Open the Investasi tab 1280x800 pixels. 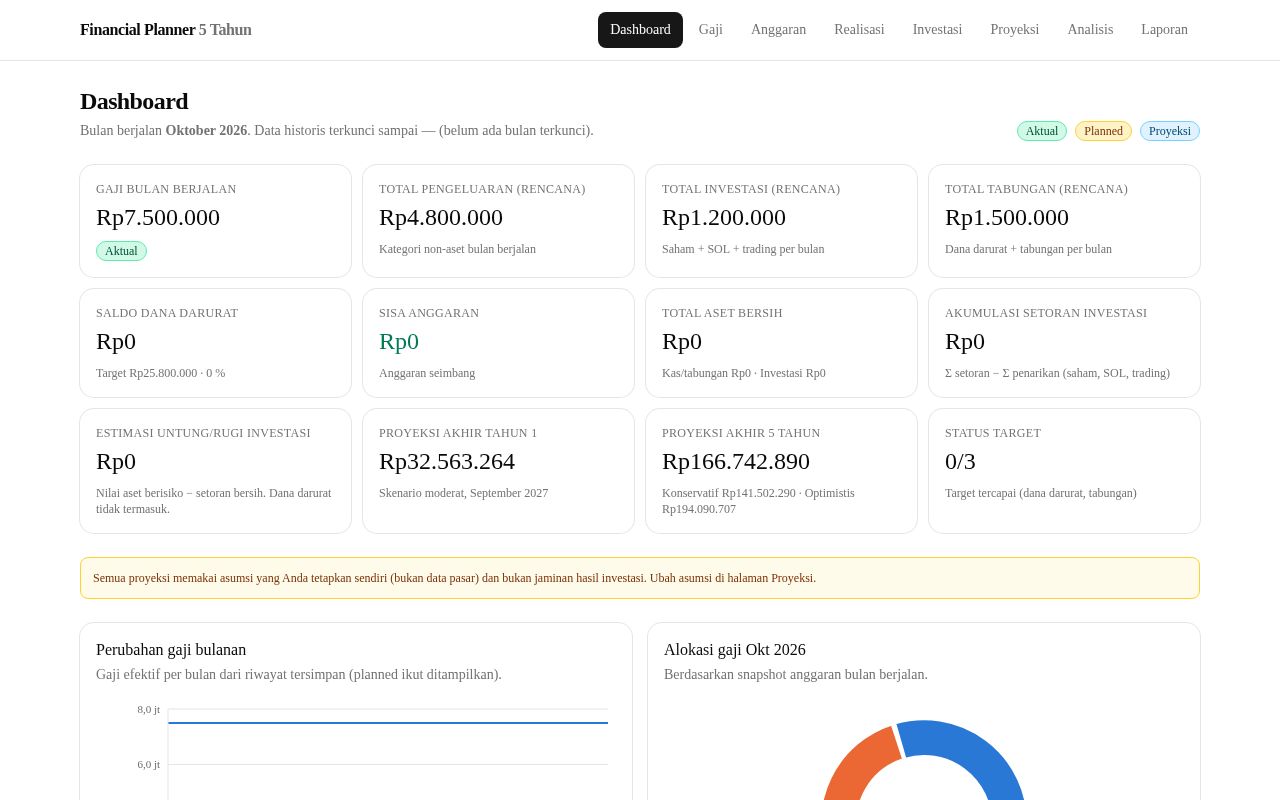click(937, 30)
